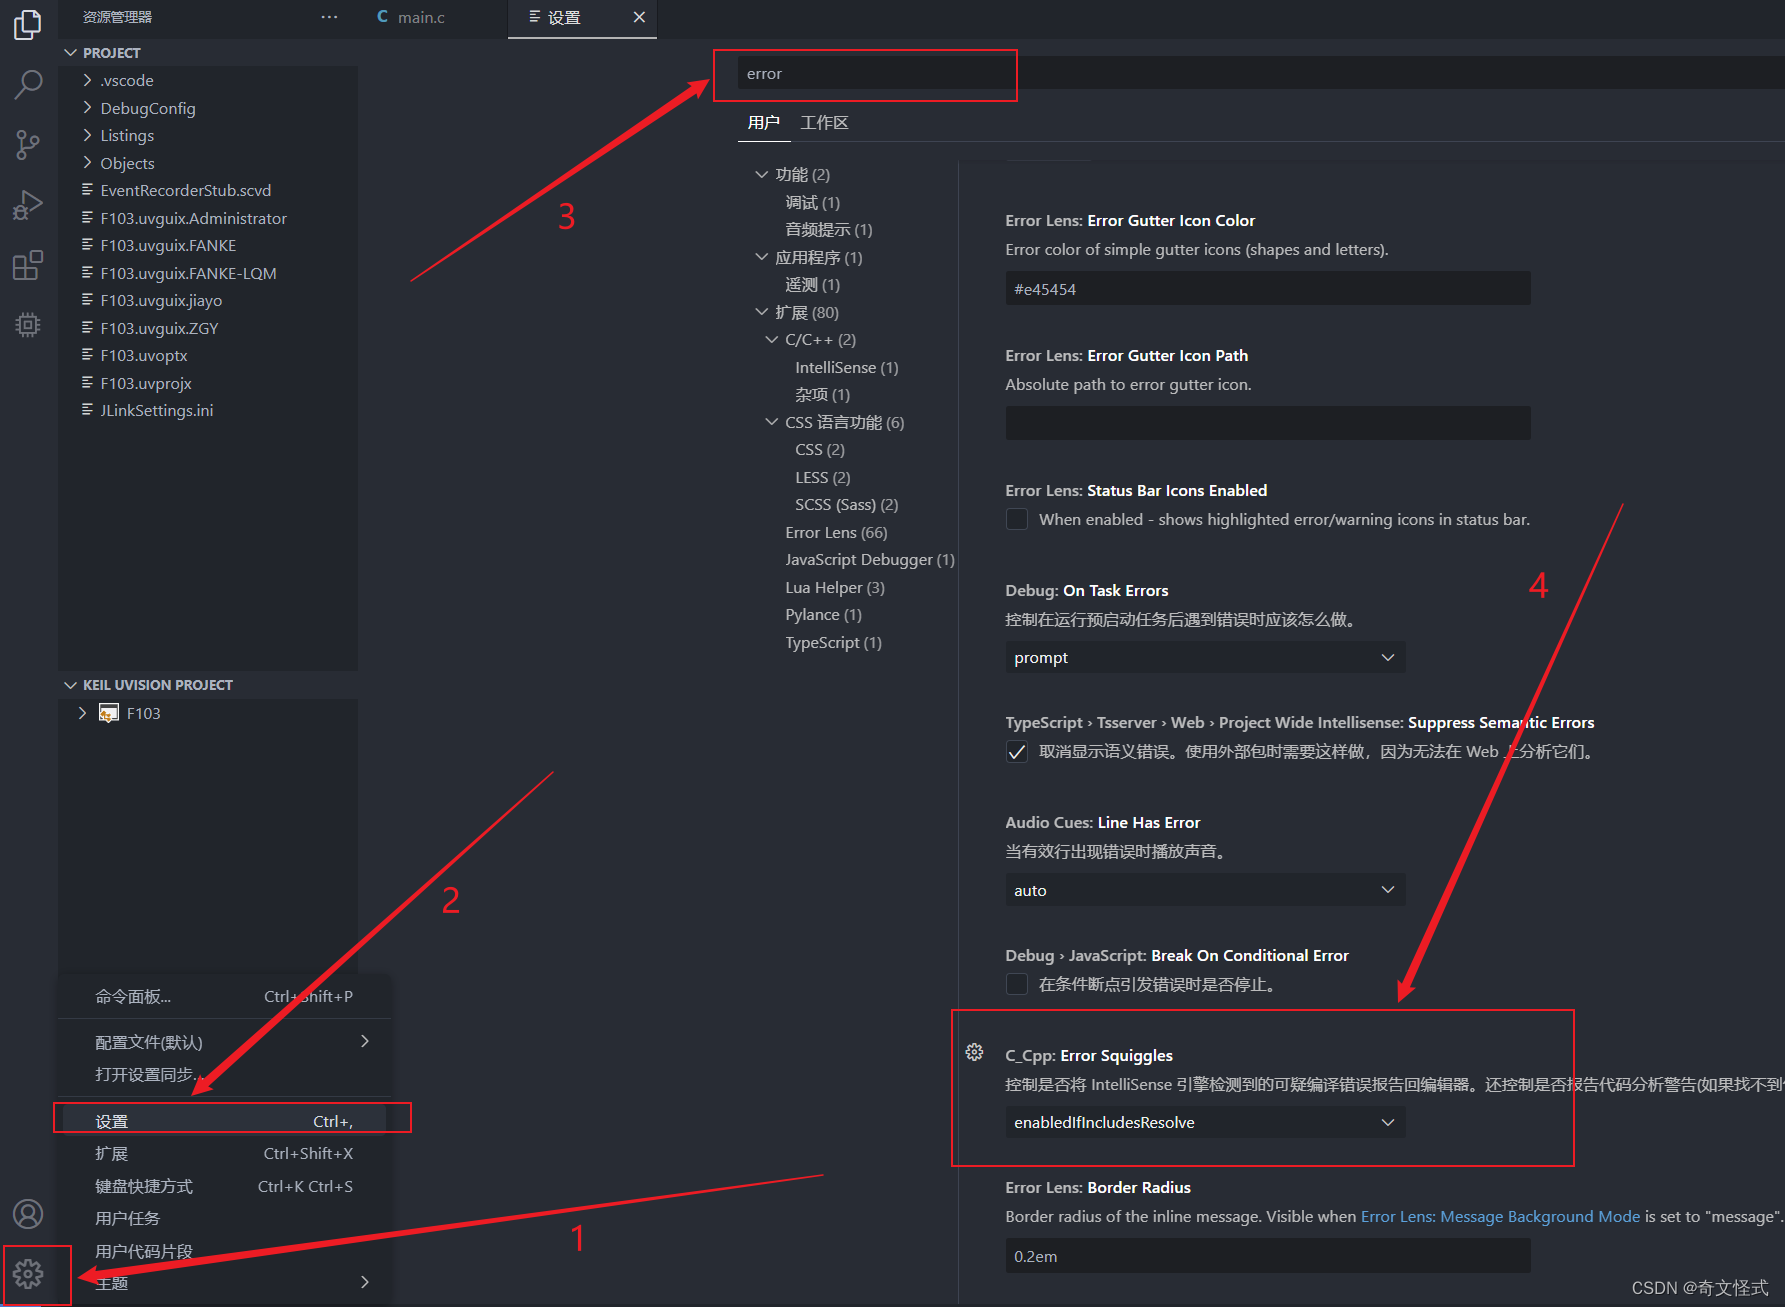Expand the Listings folder
The width and height of the screenshot is (1785, 1307).
tap(87, 135)
